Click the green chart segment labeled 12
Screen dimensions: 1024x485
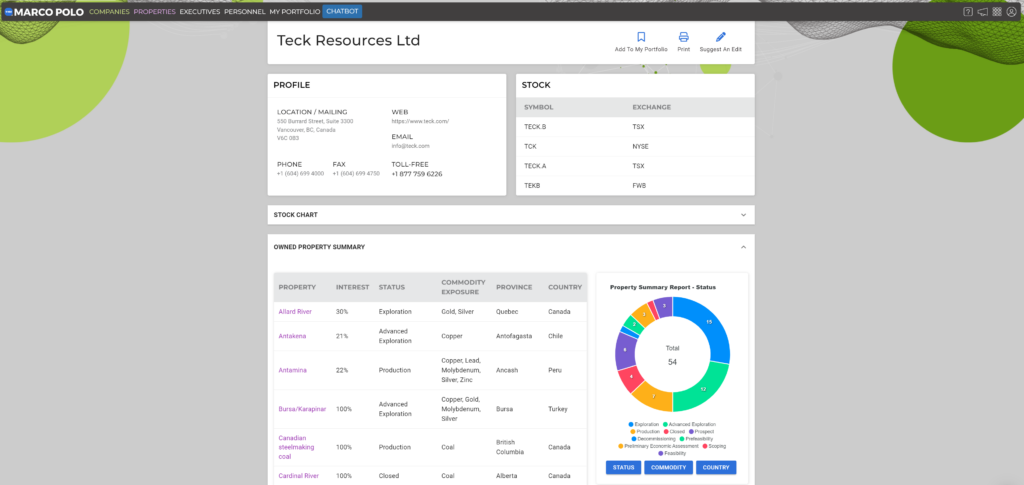[702, 390]
